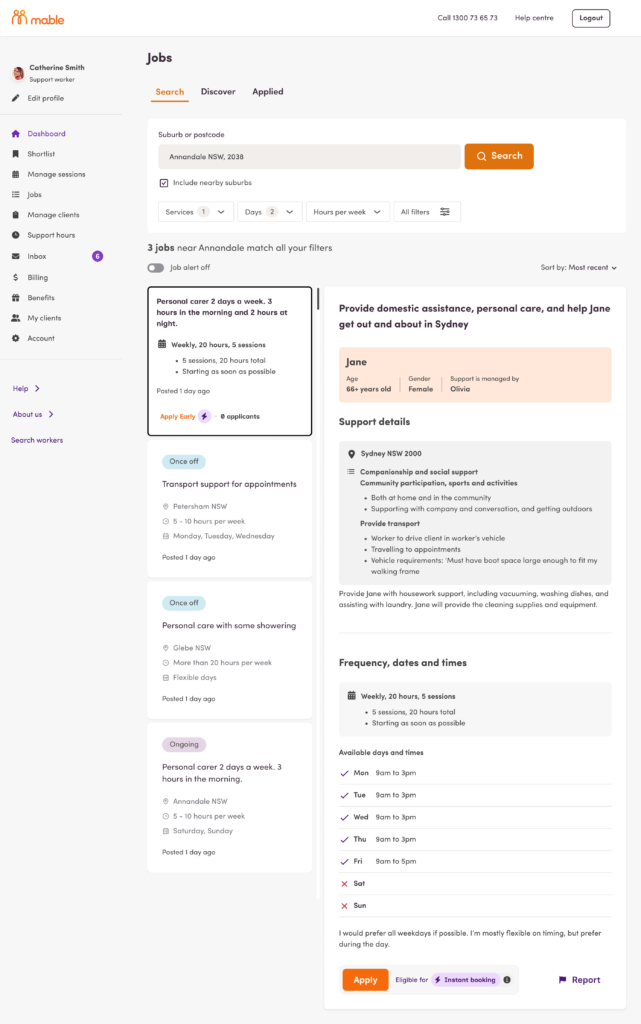The height and width of the screenshot is (1024, 641).
Task: Switch to the Discover tab
Action: pos(218,91)
